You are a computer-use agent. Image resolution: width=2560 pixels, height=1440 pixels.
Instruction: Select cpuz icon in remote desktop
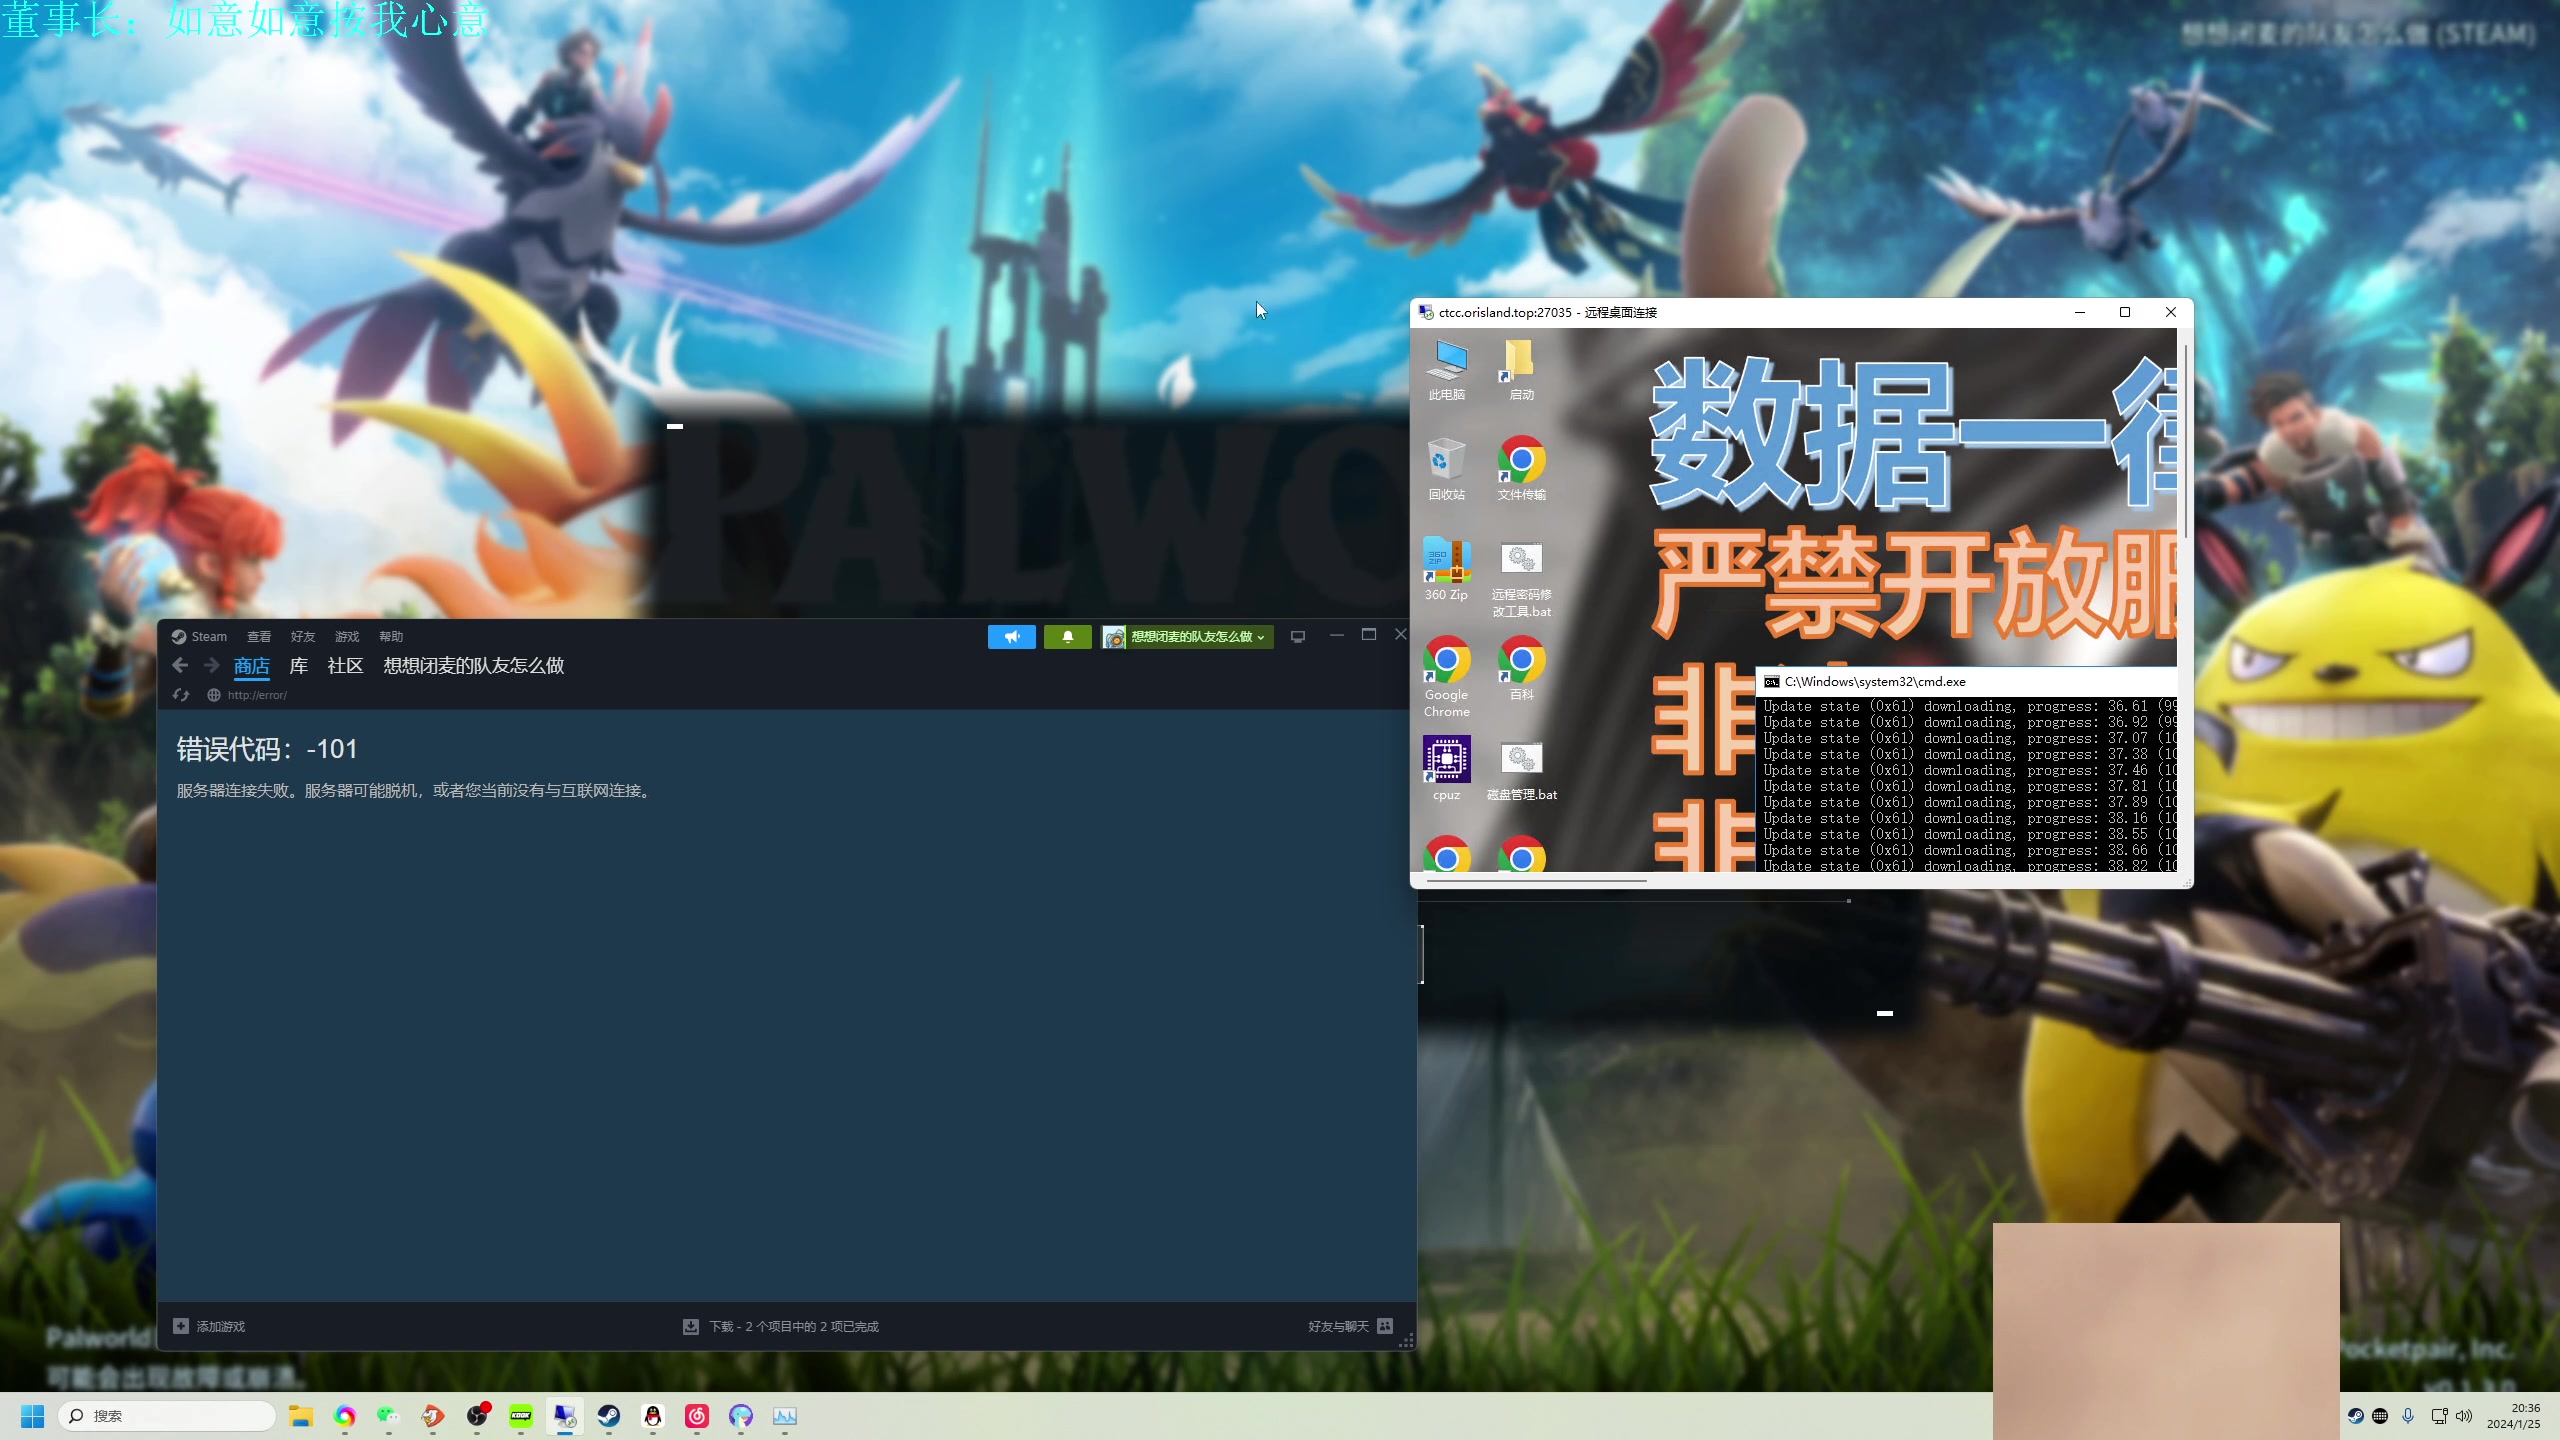tap(1447, 770)
